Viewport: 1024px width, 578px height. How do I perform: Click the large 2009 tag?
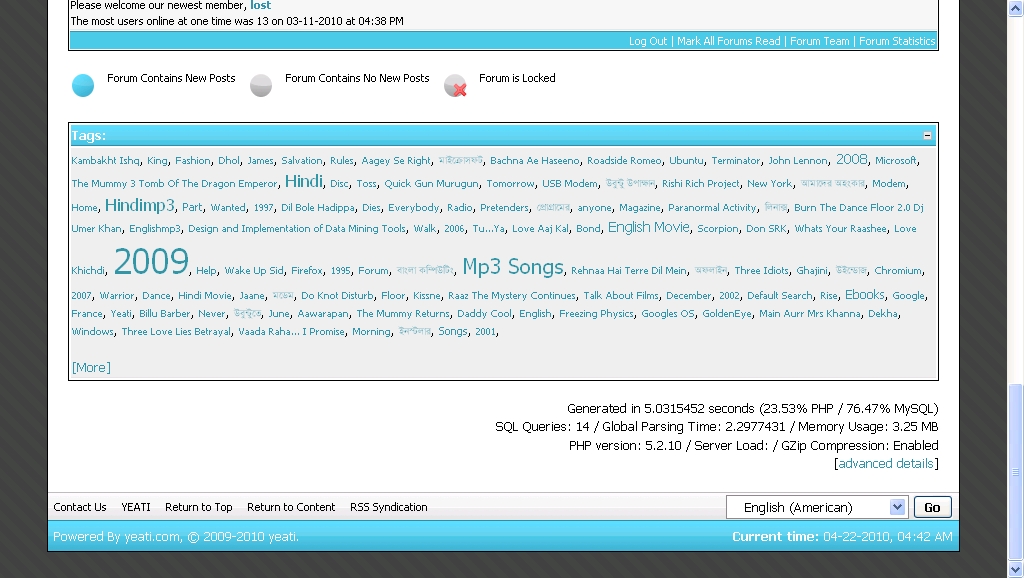pyautogui.click(x=151, y=262)
